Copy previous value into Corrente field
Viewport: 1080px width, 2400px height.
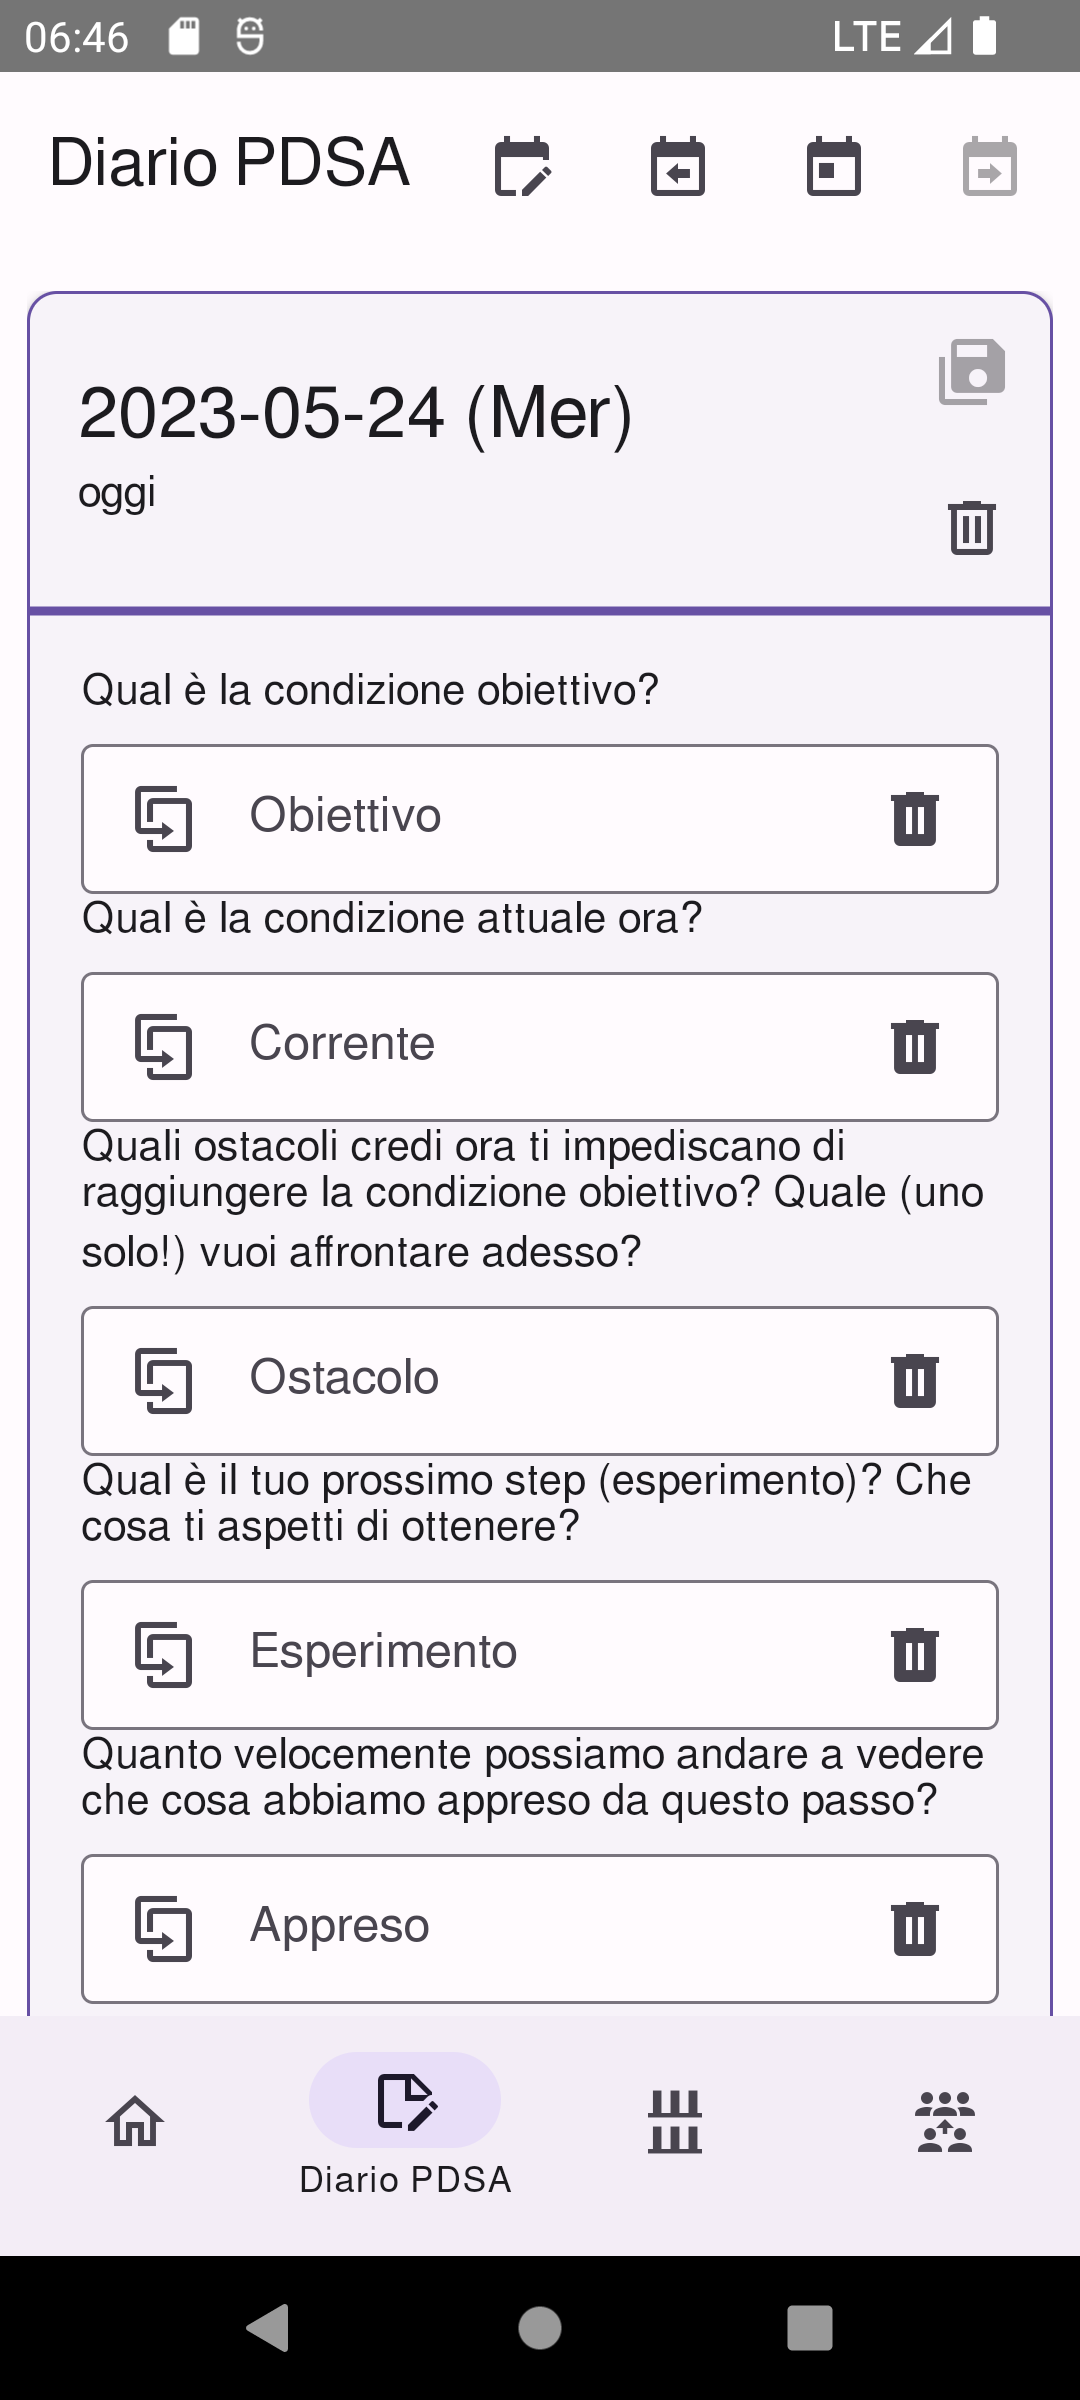pos(164,1047)
